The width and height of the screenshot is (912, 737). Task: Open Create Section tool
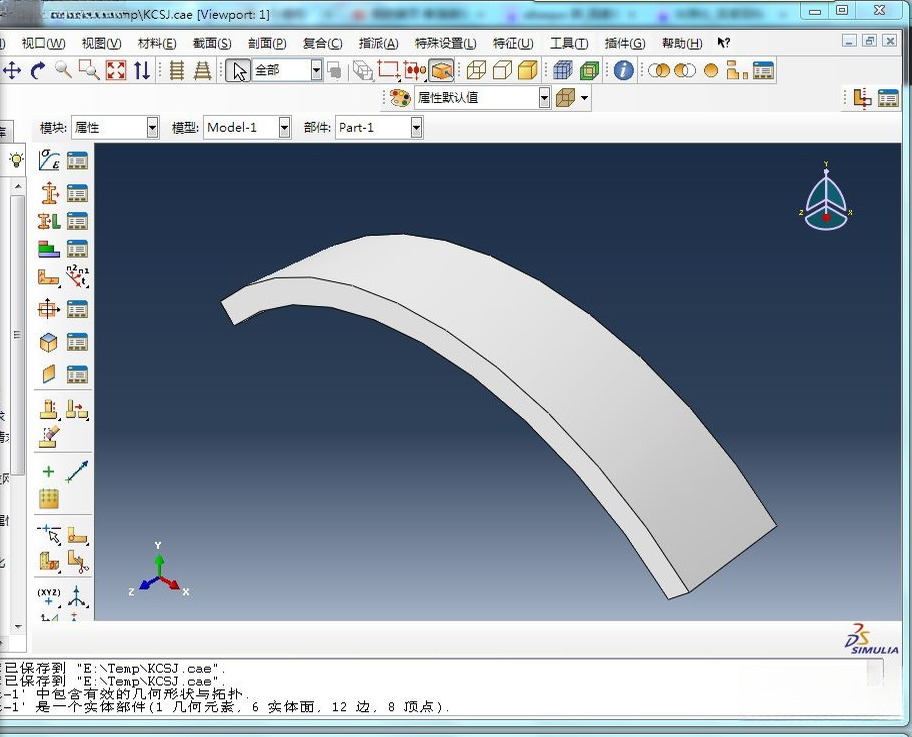click(x=49, y=193)
